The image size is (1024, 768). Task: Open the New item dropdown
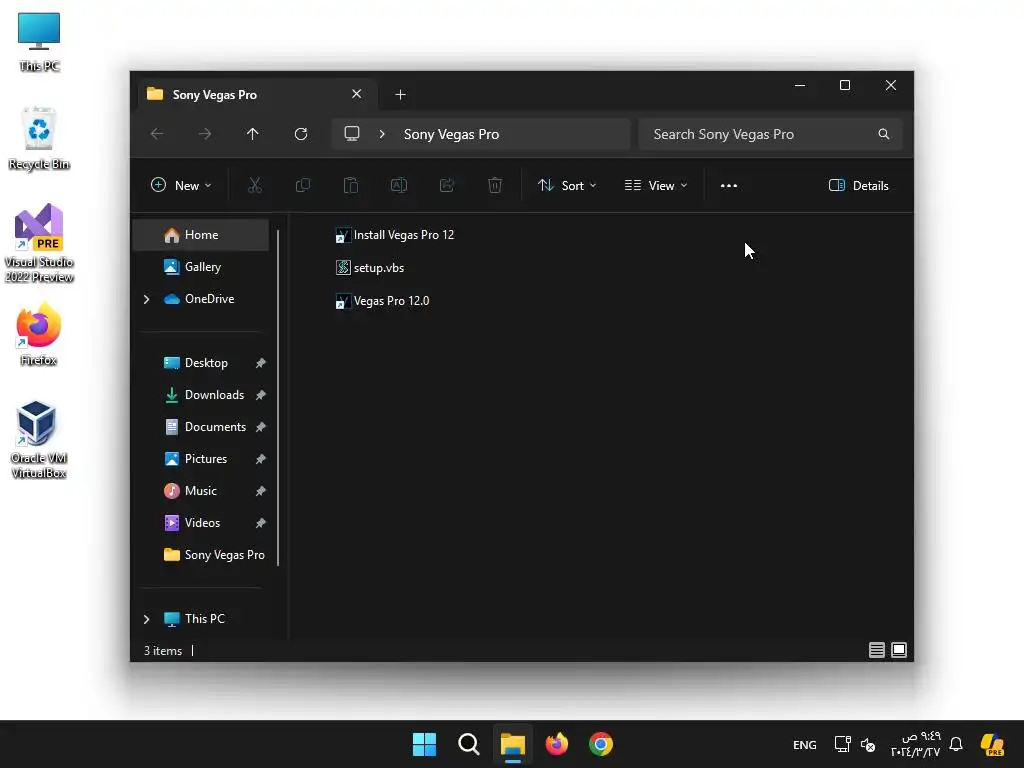(181, 185)
